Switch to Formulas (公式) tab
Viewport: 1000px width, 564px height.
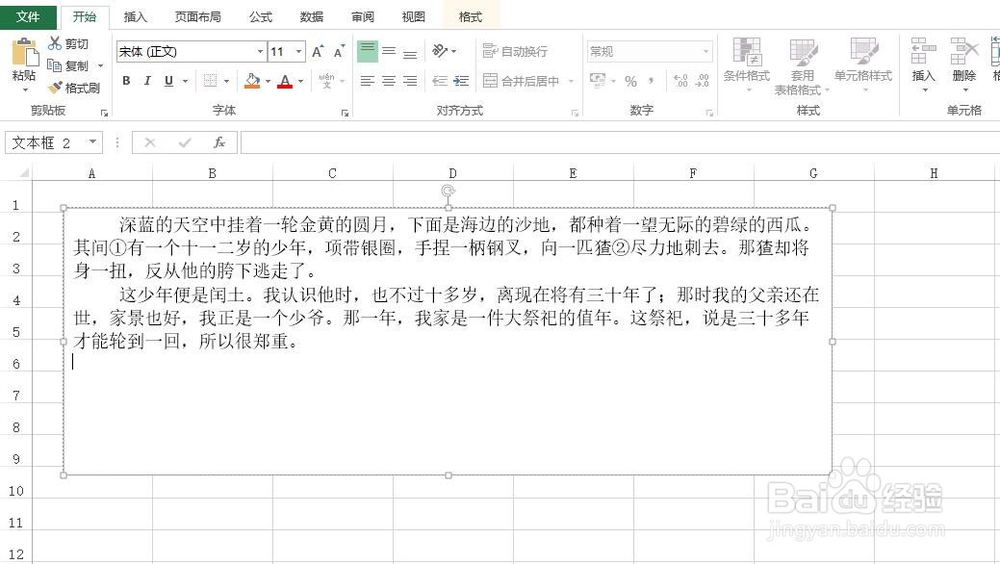260,17
